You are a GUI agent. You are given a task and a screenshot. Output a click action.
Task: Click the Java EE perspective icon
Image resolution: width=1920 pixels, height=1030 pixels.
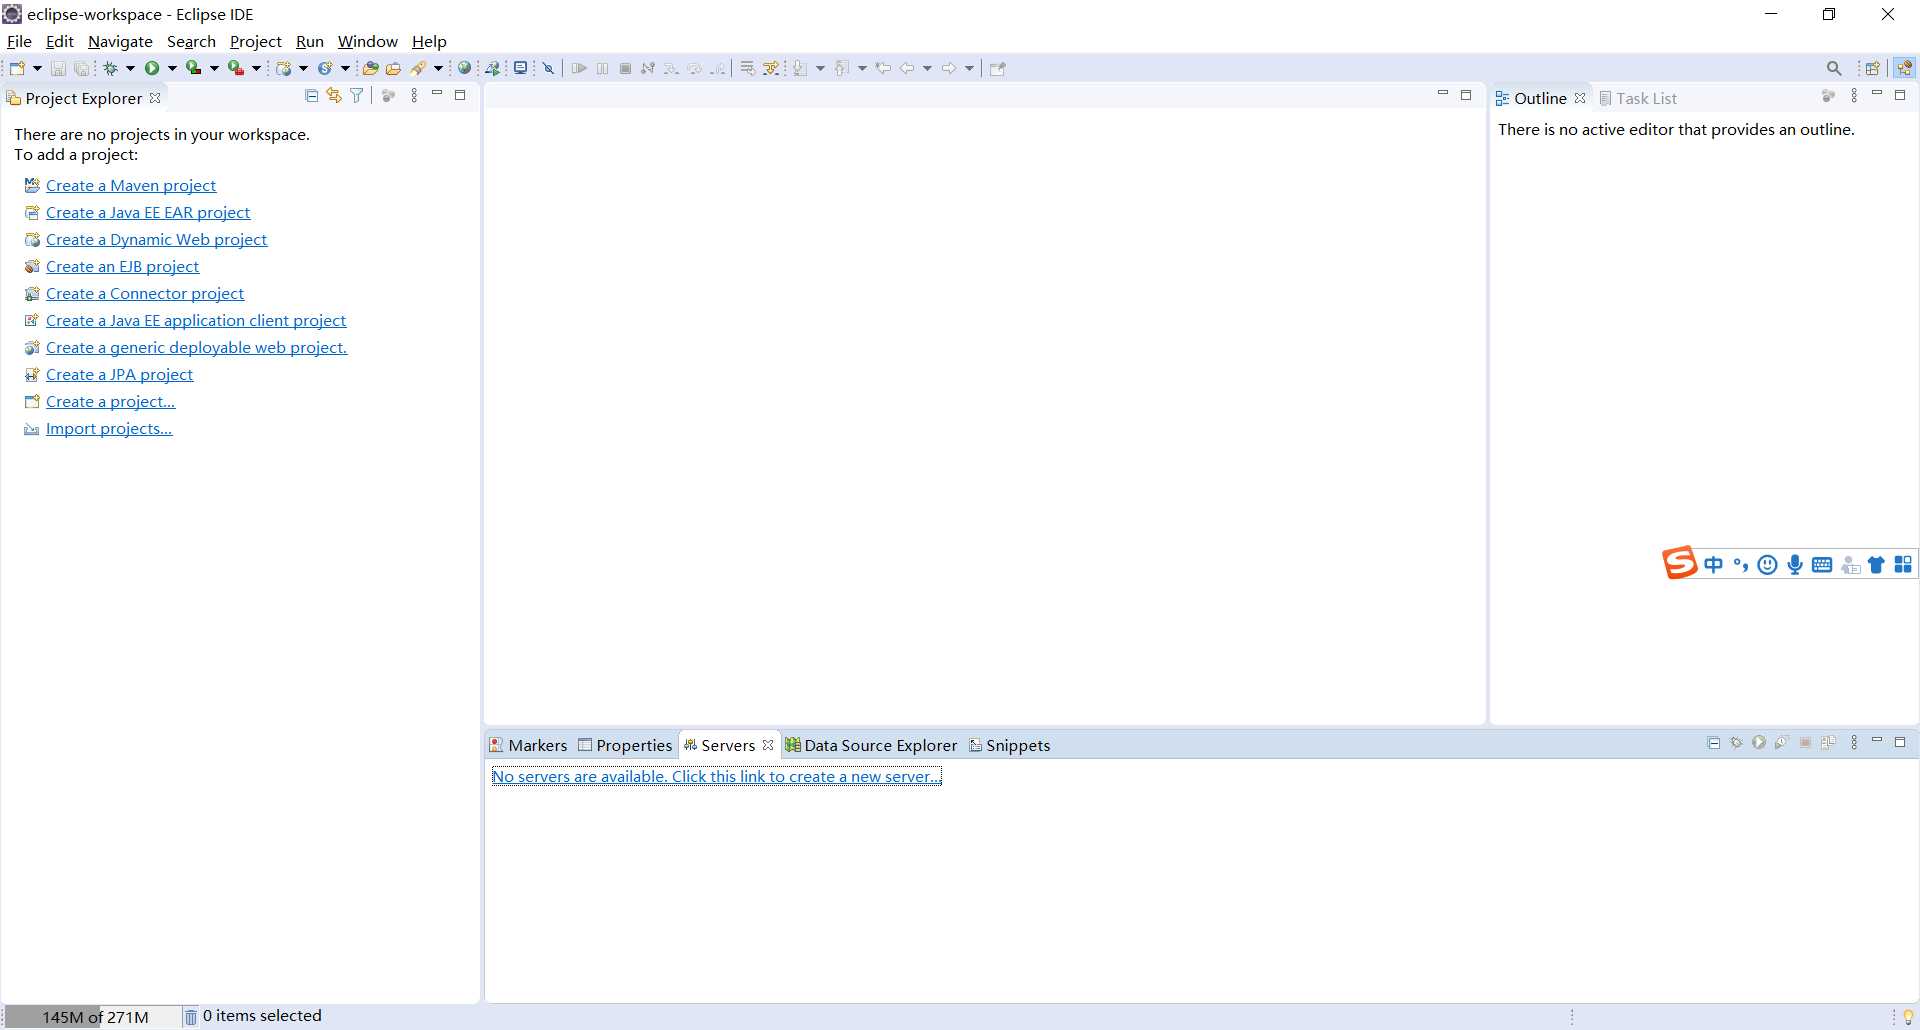tap(1904, 68)
